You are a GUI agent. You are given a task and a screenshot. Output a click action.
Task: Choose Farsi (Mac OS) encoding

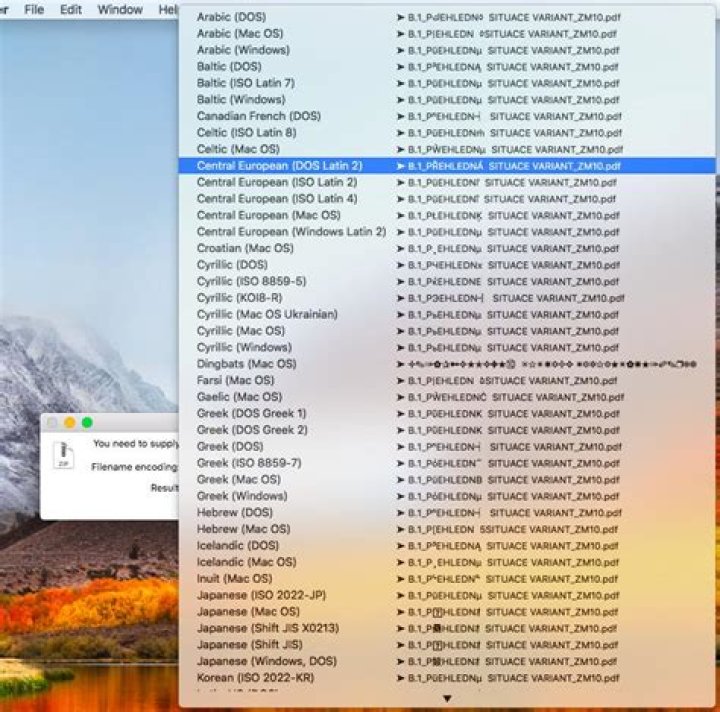point(447,381)
